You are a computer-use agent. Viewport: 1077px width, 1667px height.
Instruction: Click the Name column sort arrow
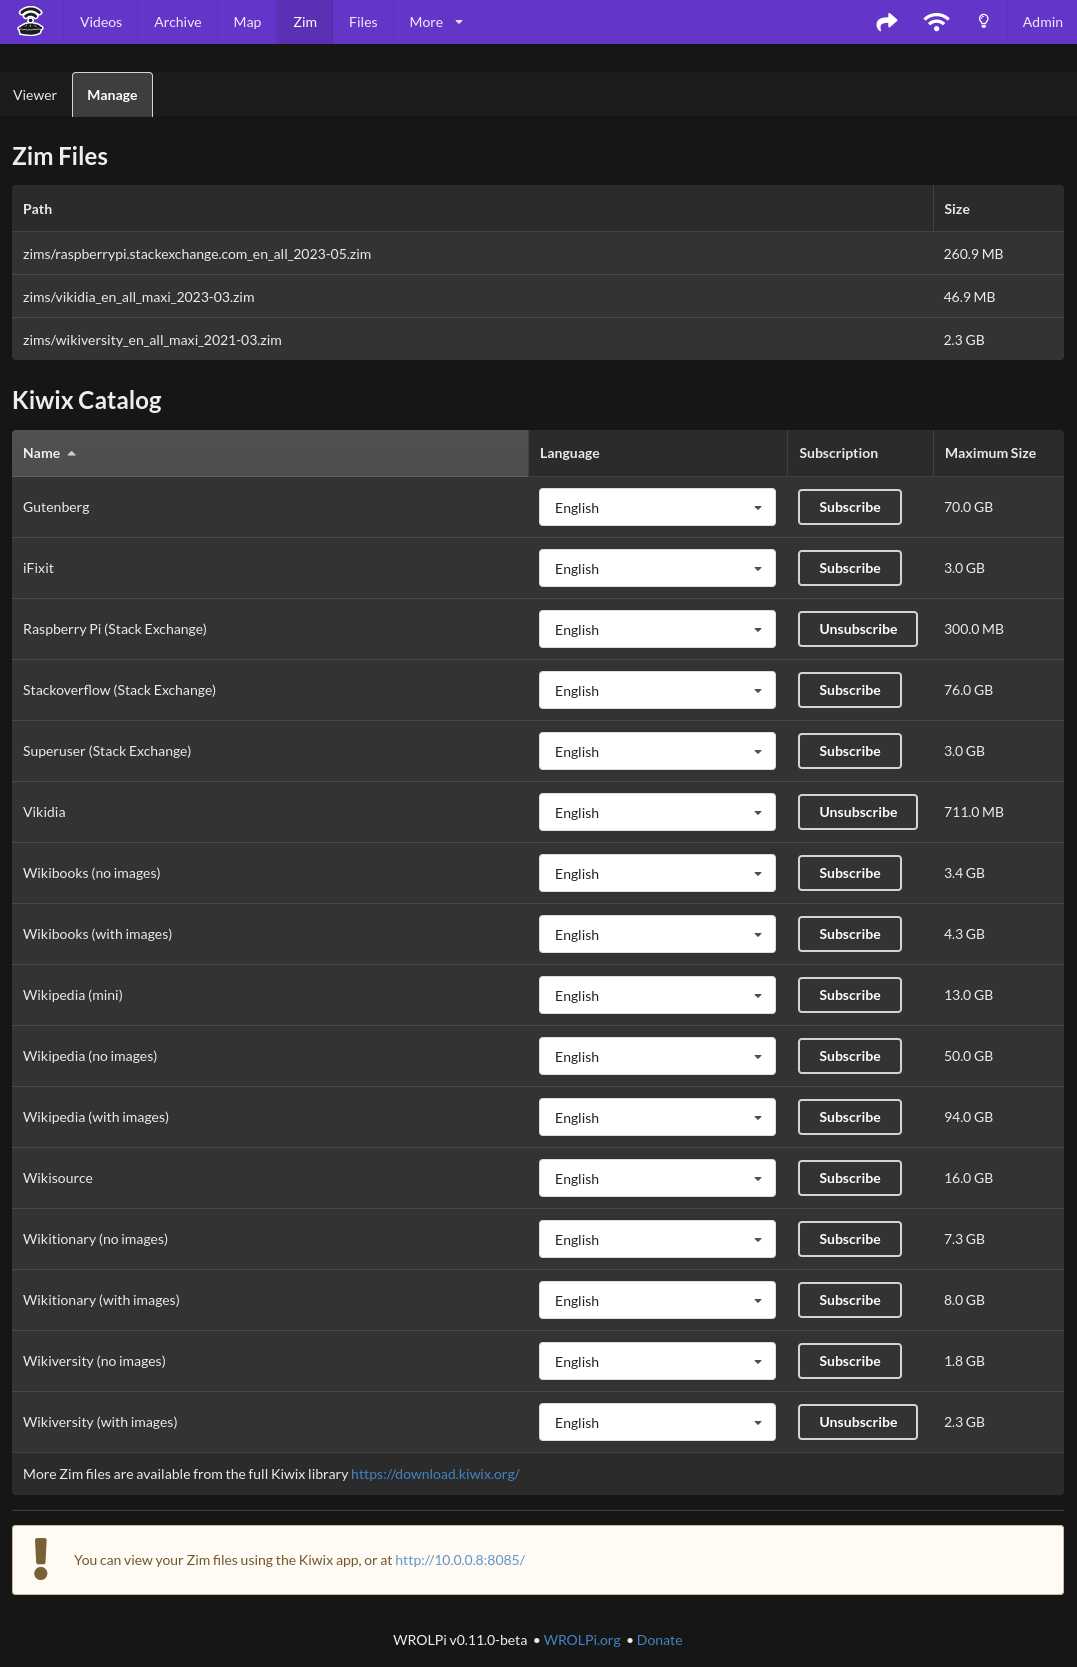(72, 454)
